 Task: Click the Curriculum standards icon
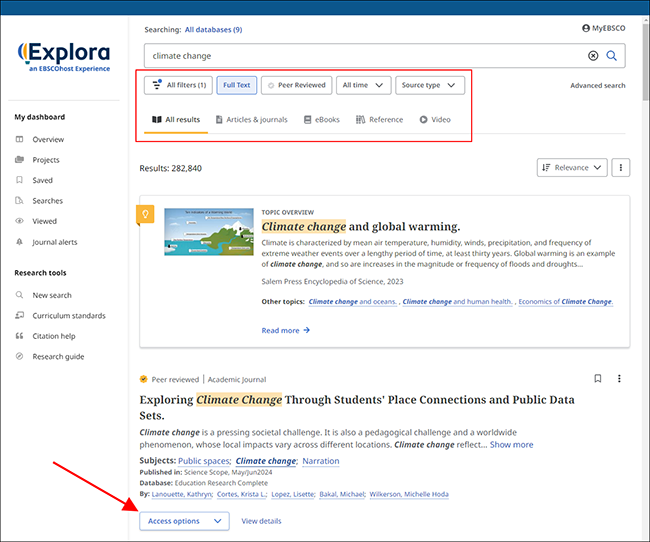[x=19, y=316]
